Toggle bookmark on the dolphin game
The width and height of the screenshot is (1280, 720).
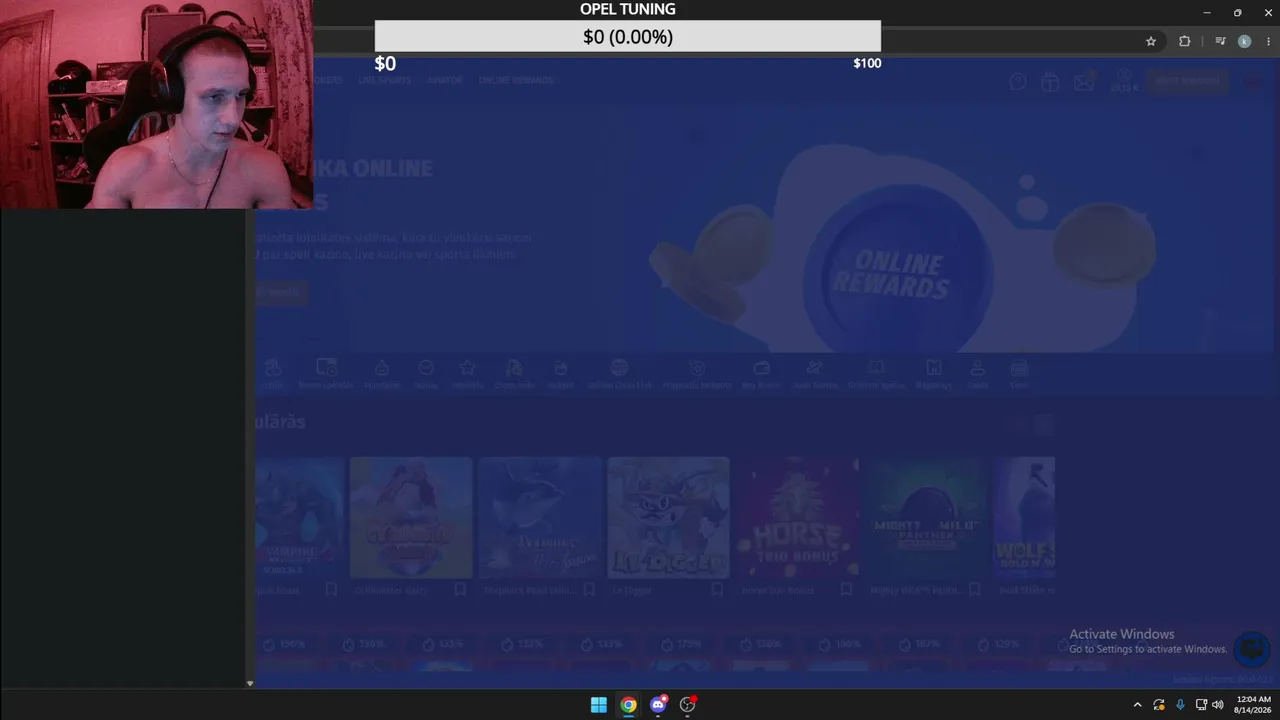(589, 590)
